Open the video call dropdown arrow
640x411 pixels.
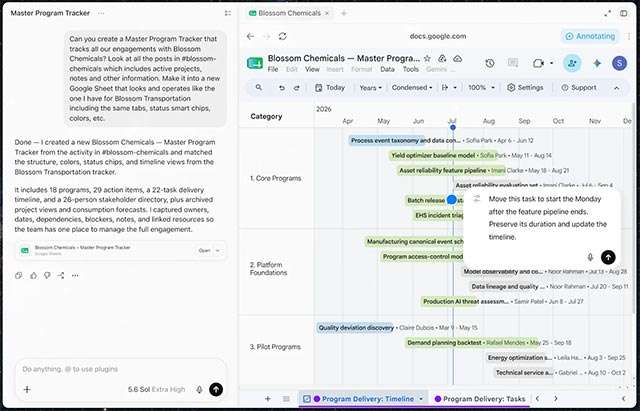[x=551, y=63]
